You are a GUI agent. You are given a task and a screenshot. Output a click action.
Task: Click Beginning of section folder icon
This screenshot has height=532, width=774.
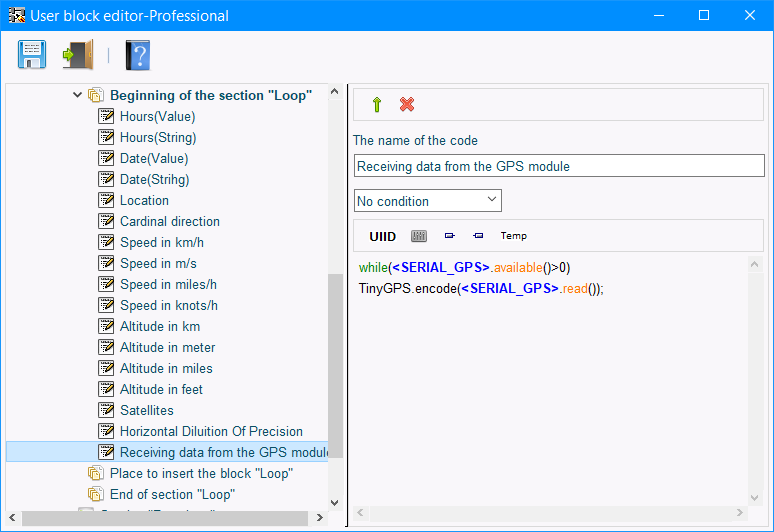(x=96, y=95)
